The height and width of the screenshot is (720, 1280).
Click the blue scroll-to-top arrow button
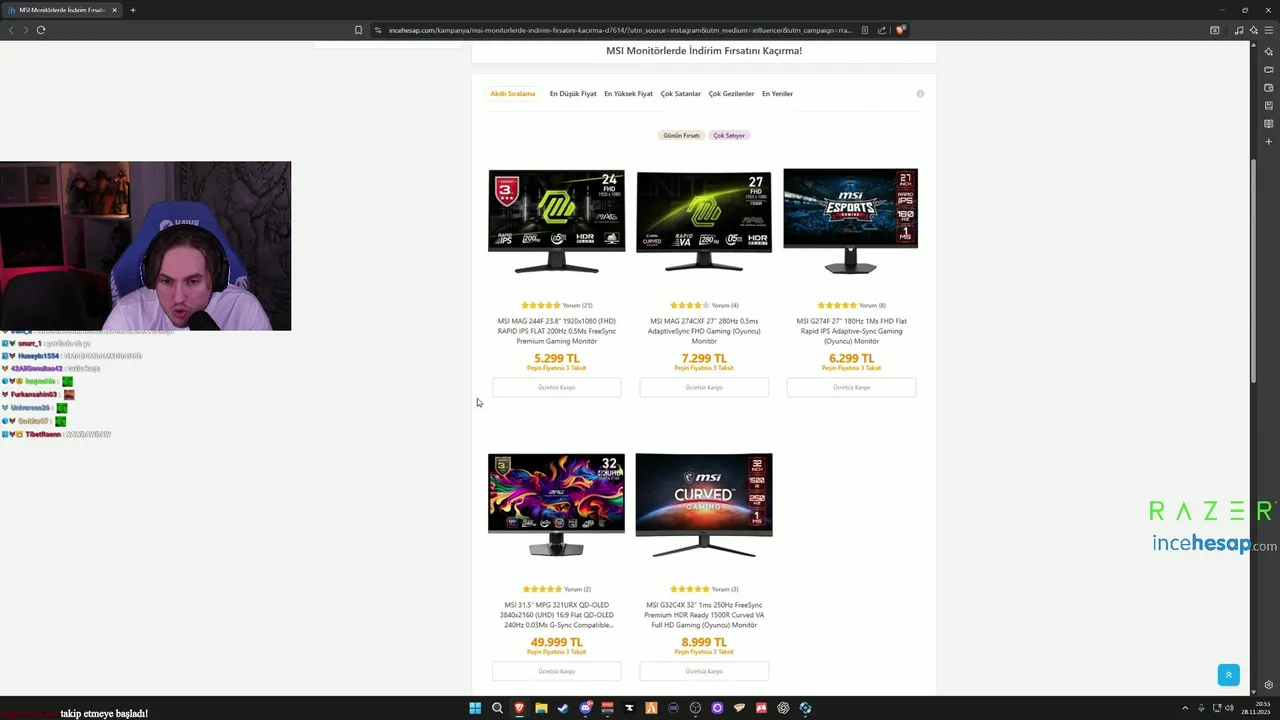tap(1229, 675)
